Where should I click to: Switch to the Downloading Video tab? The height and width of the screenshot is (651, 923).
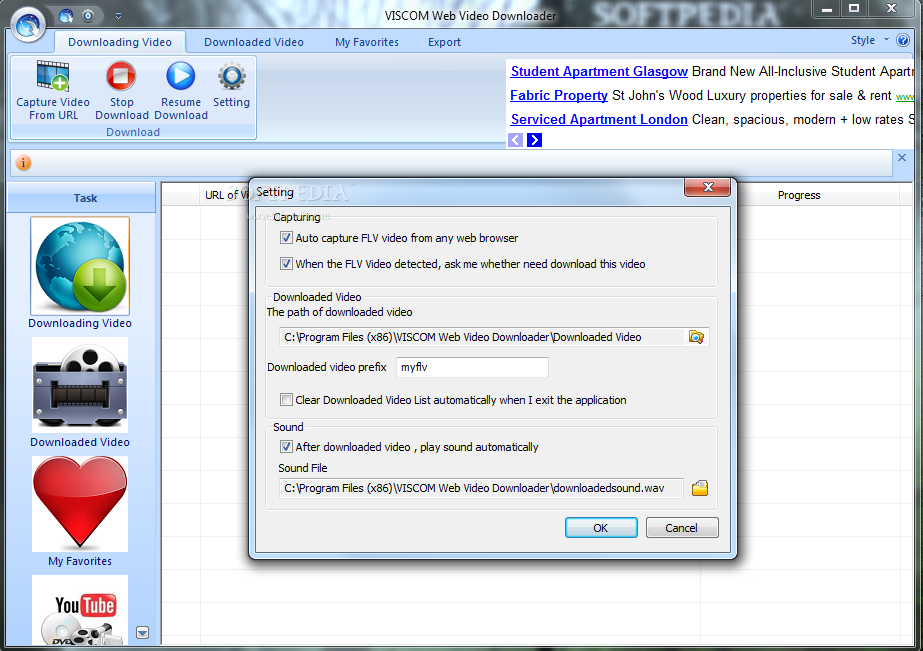120,42
